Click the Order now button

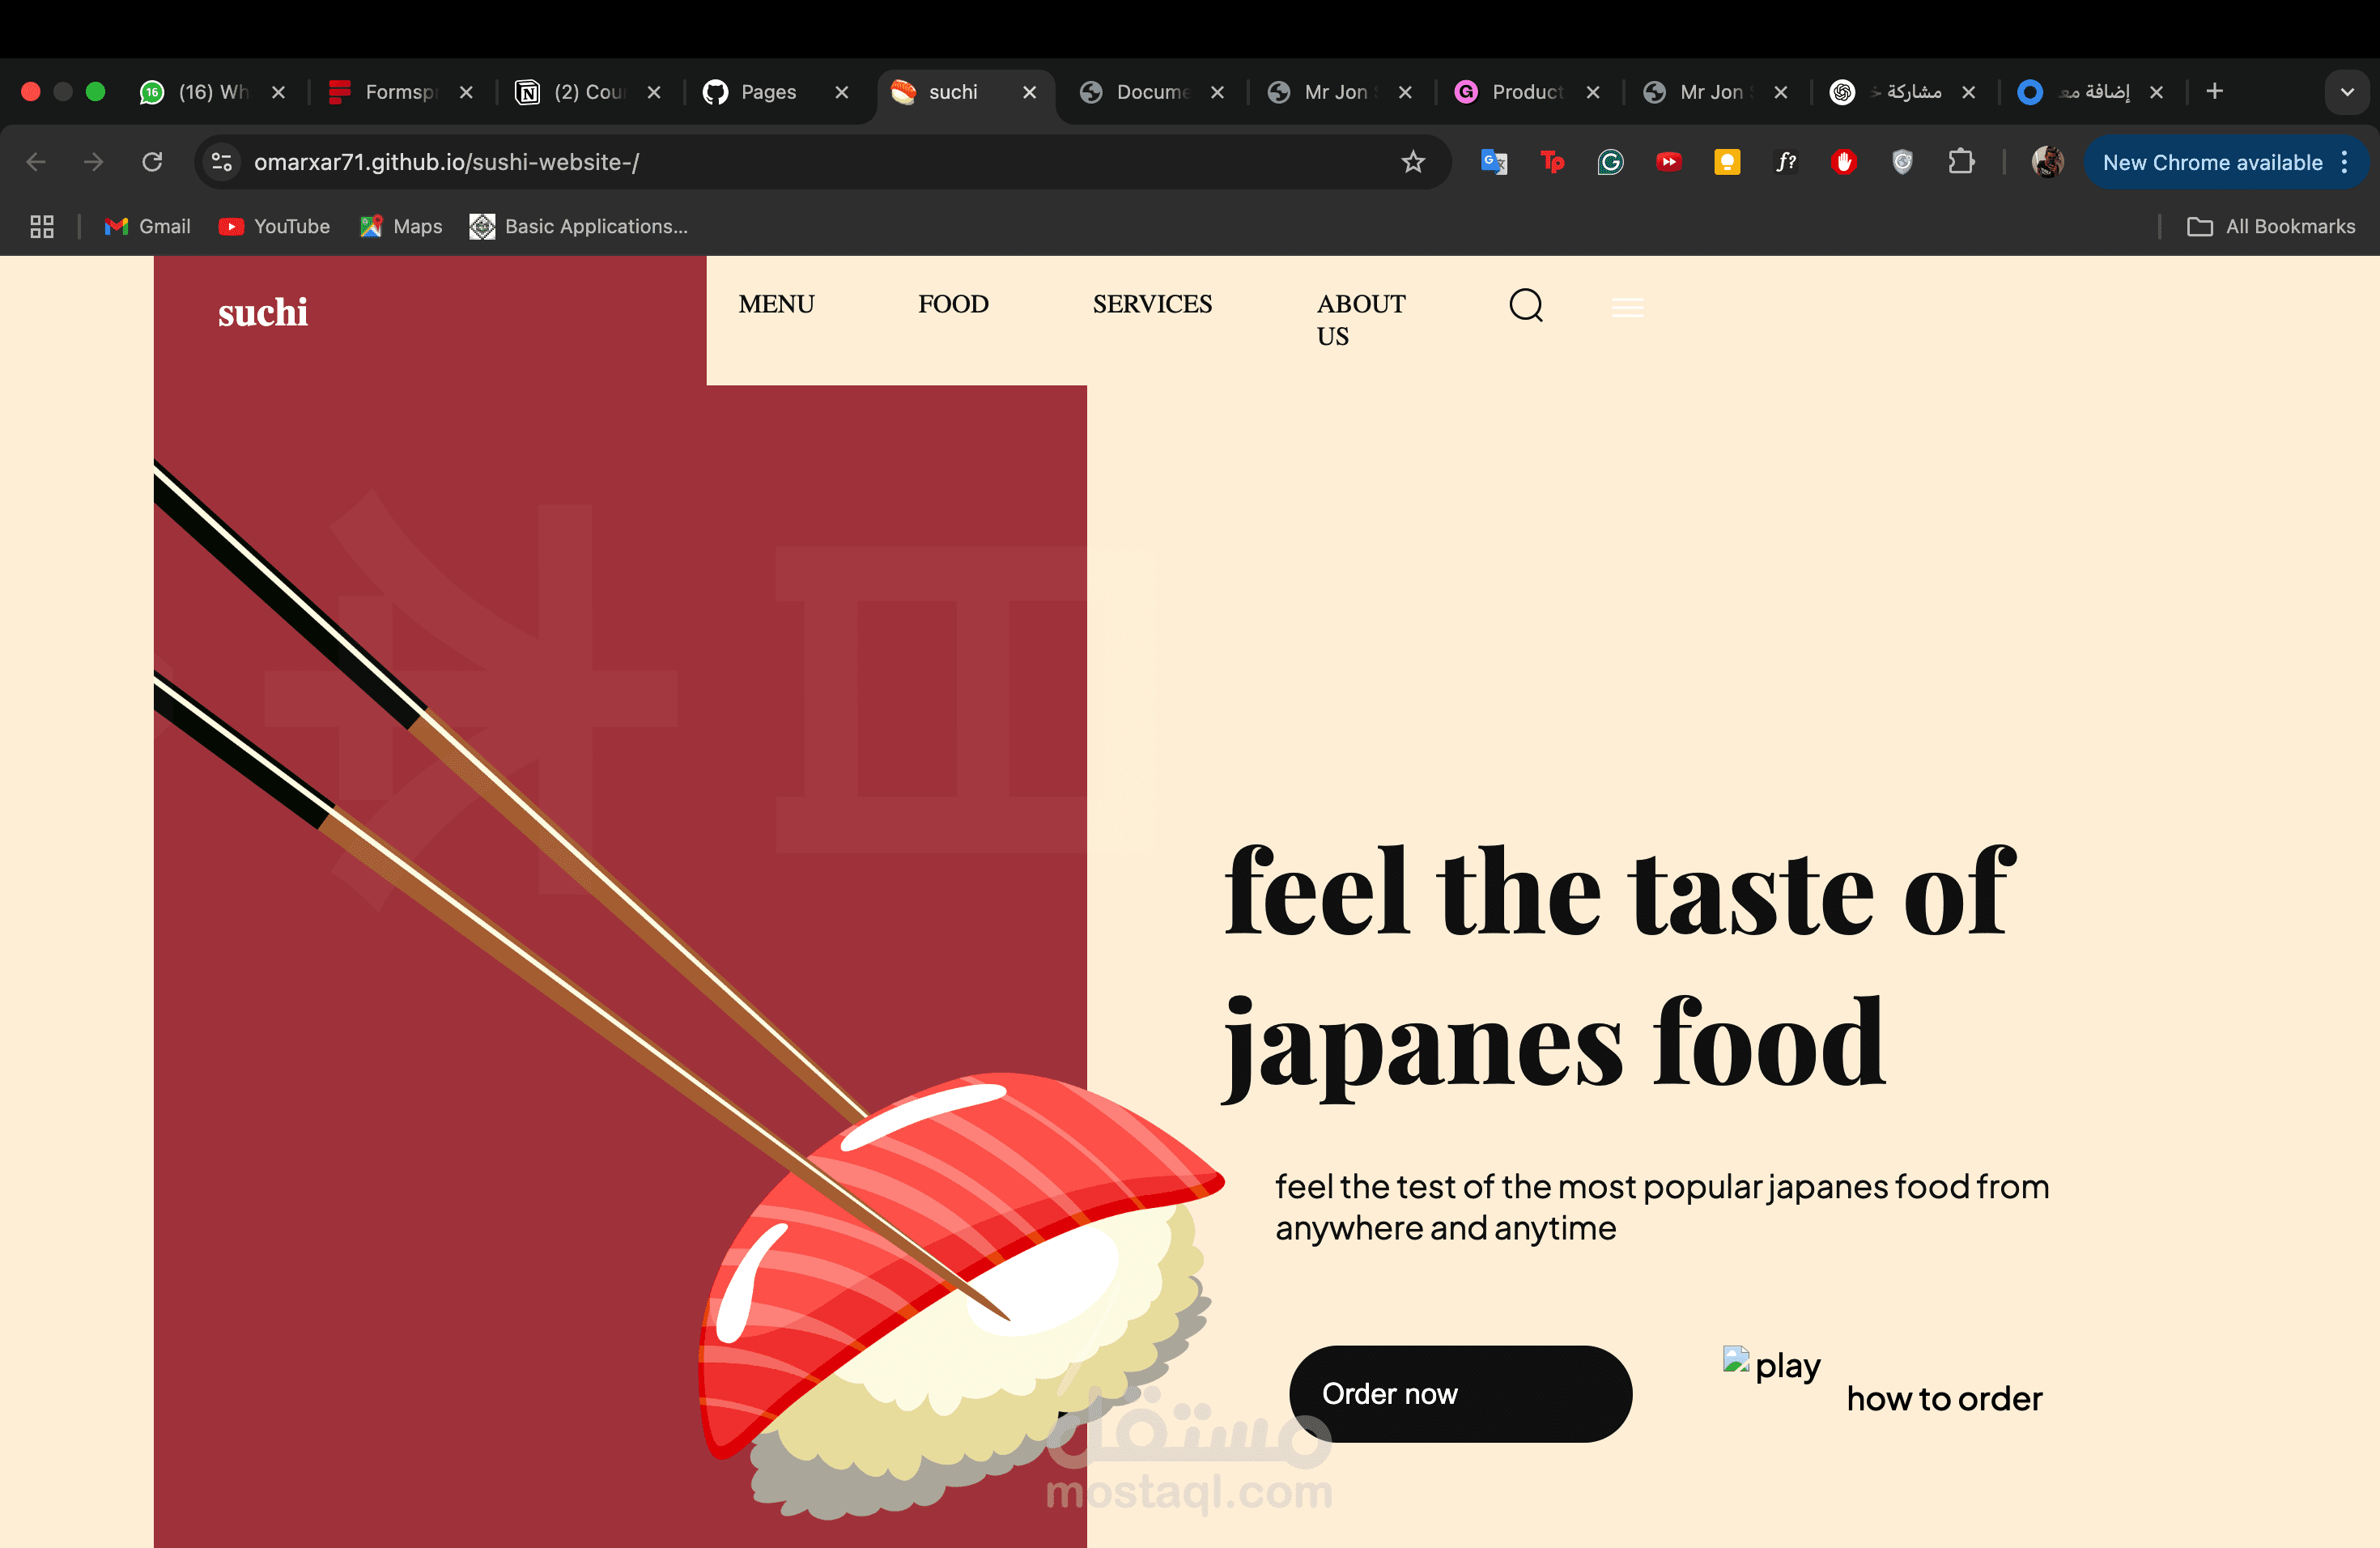point(1459,1393)
